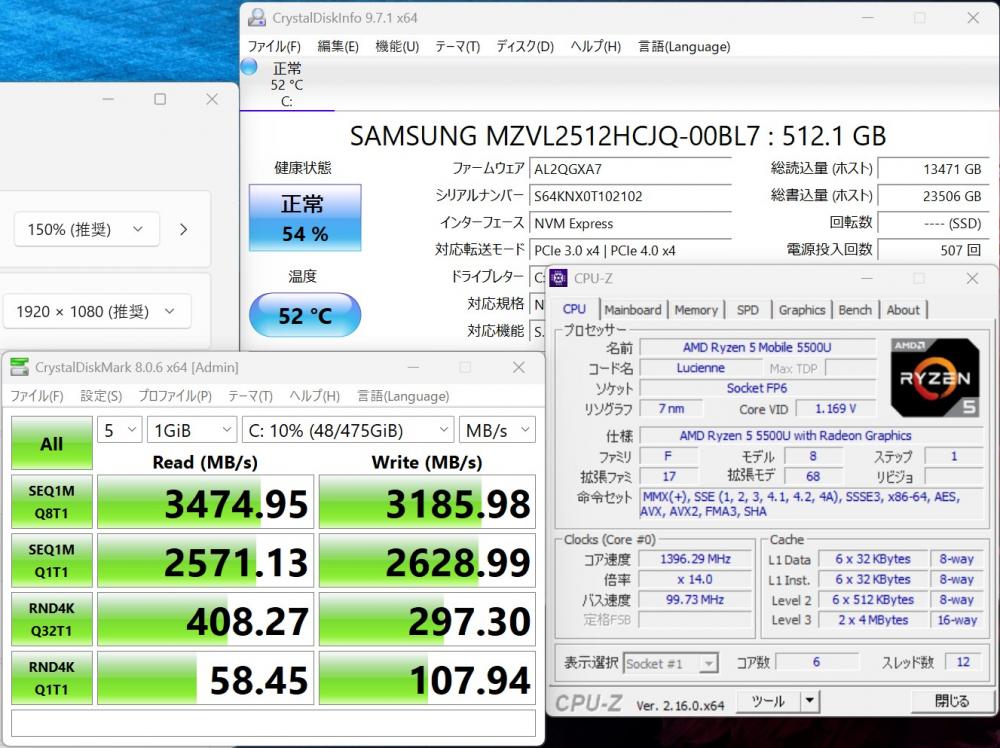
Task: Open the 編集(E) menu in CrystalDiskInfo
Action: click(x=338, y=47)
